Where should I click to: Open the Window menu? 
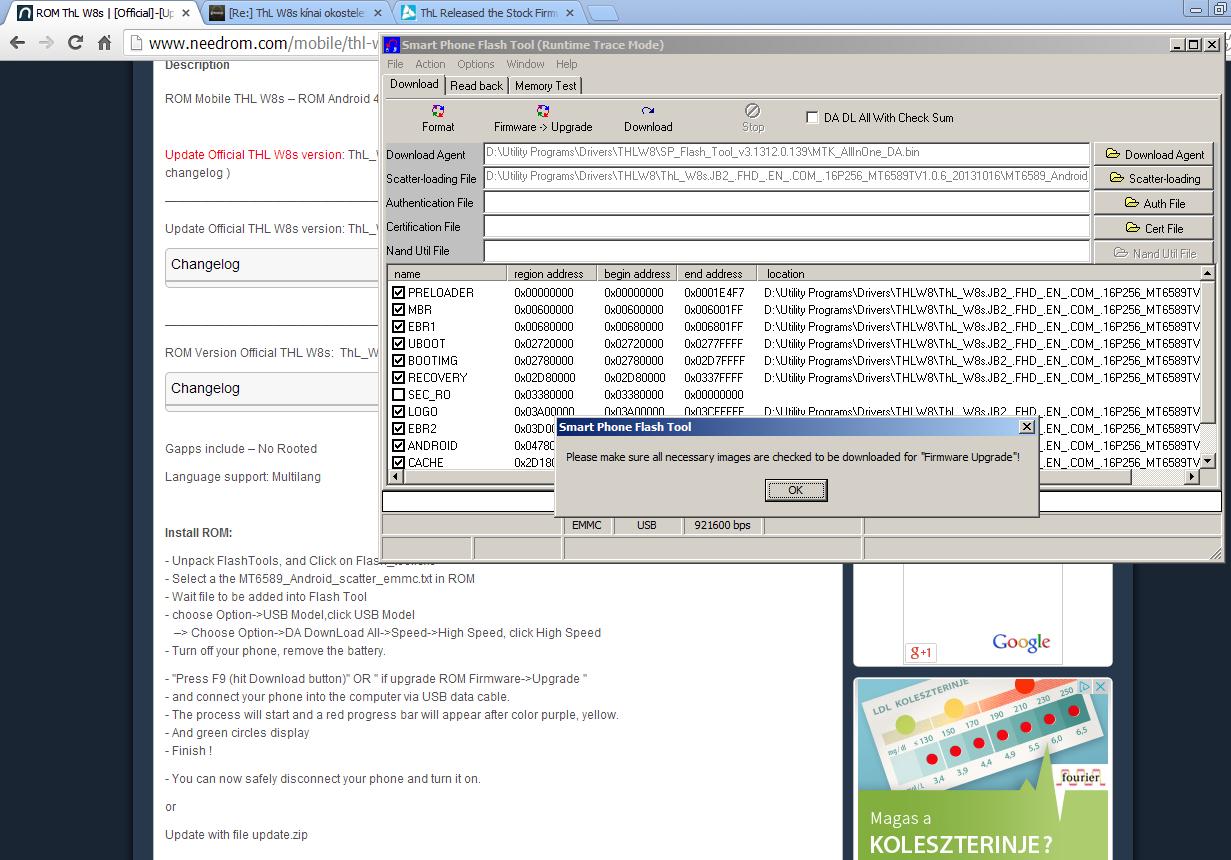(525, 64)
